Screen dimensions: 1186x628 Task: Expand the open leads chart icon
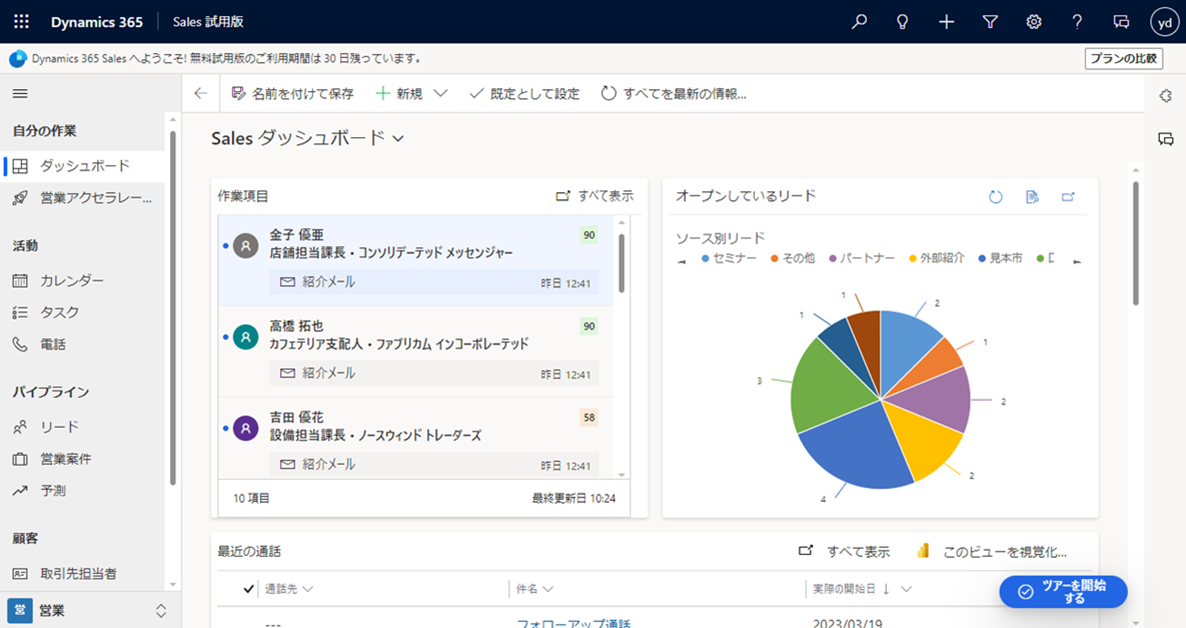[1068, 197]
